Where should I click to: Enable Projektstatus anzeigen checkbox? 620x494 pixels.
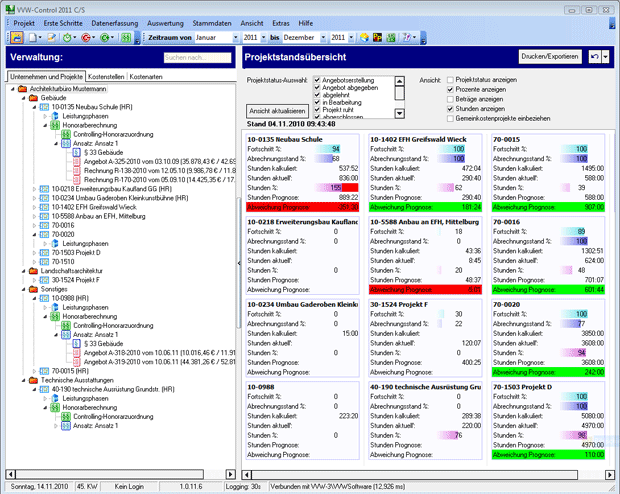tap(450, 80)
